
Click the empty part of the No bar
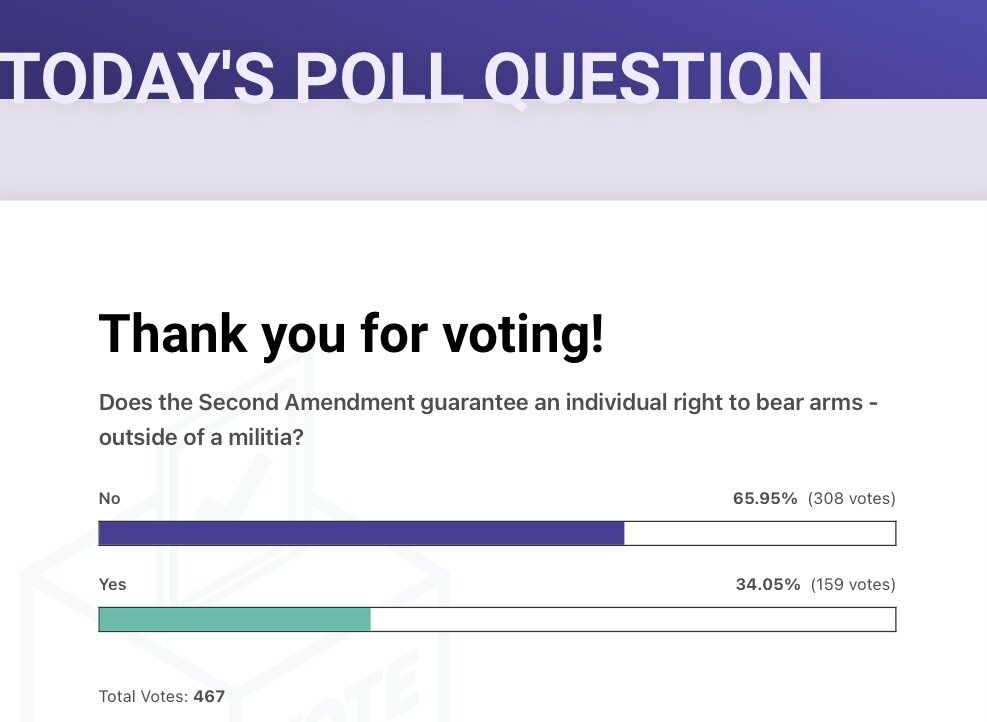tap(760, 534)
